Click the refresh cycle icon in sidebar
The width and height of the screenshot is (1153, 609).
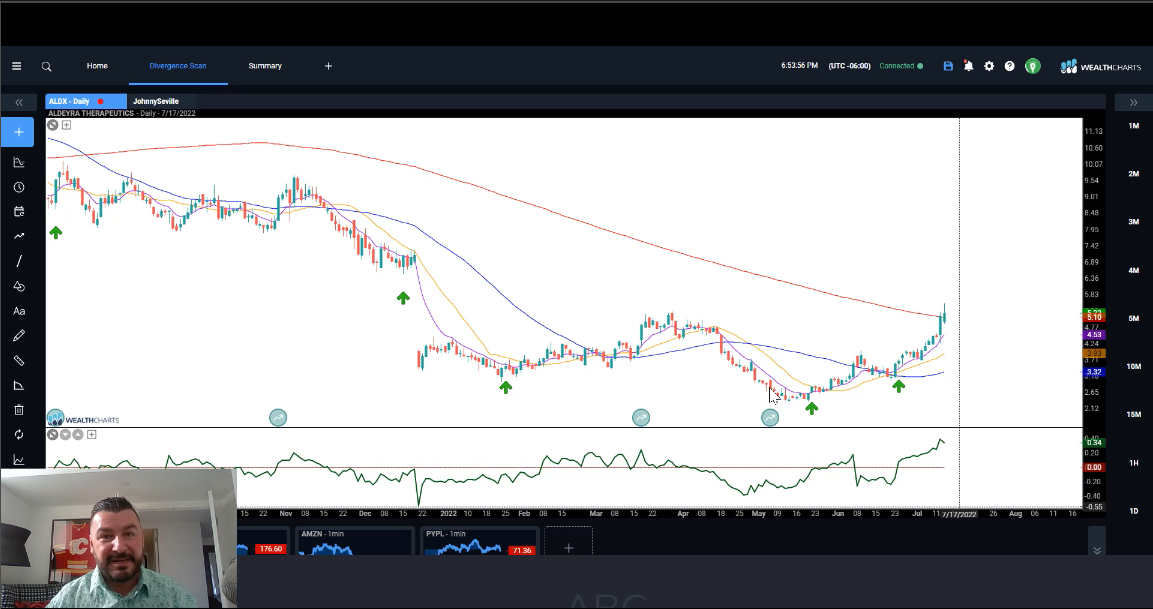point(18,435)
